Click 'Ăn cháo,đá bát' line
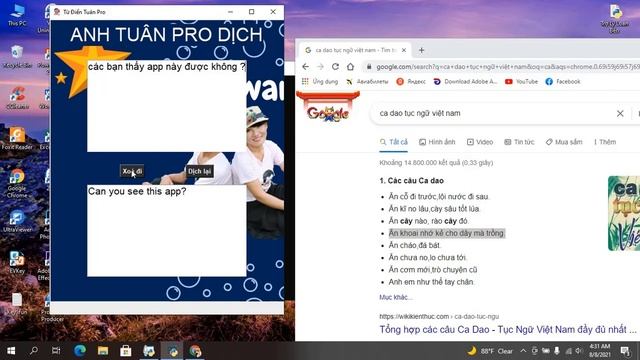640x360 pixels. [415, 245]
